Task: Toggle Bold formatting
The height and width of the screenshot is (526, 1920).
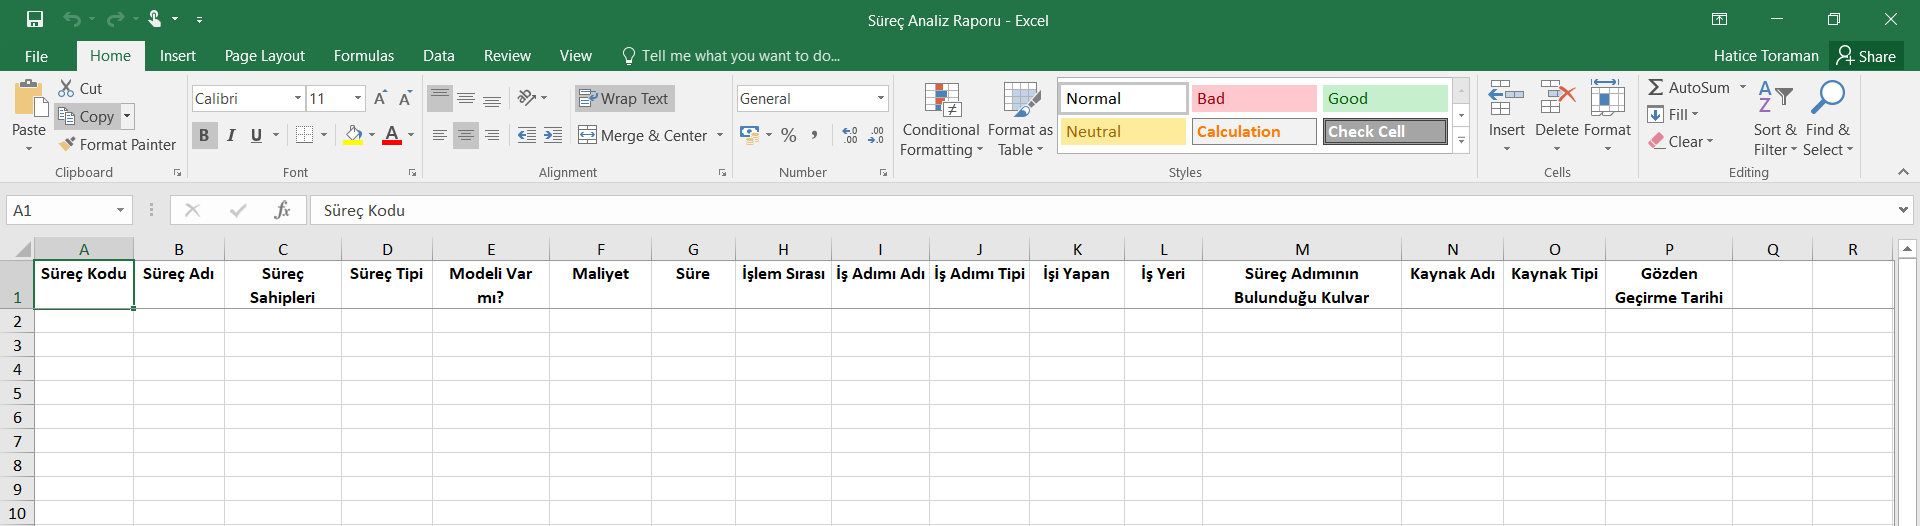Action: (204, 135)
